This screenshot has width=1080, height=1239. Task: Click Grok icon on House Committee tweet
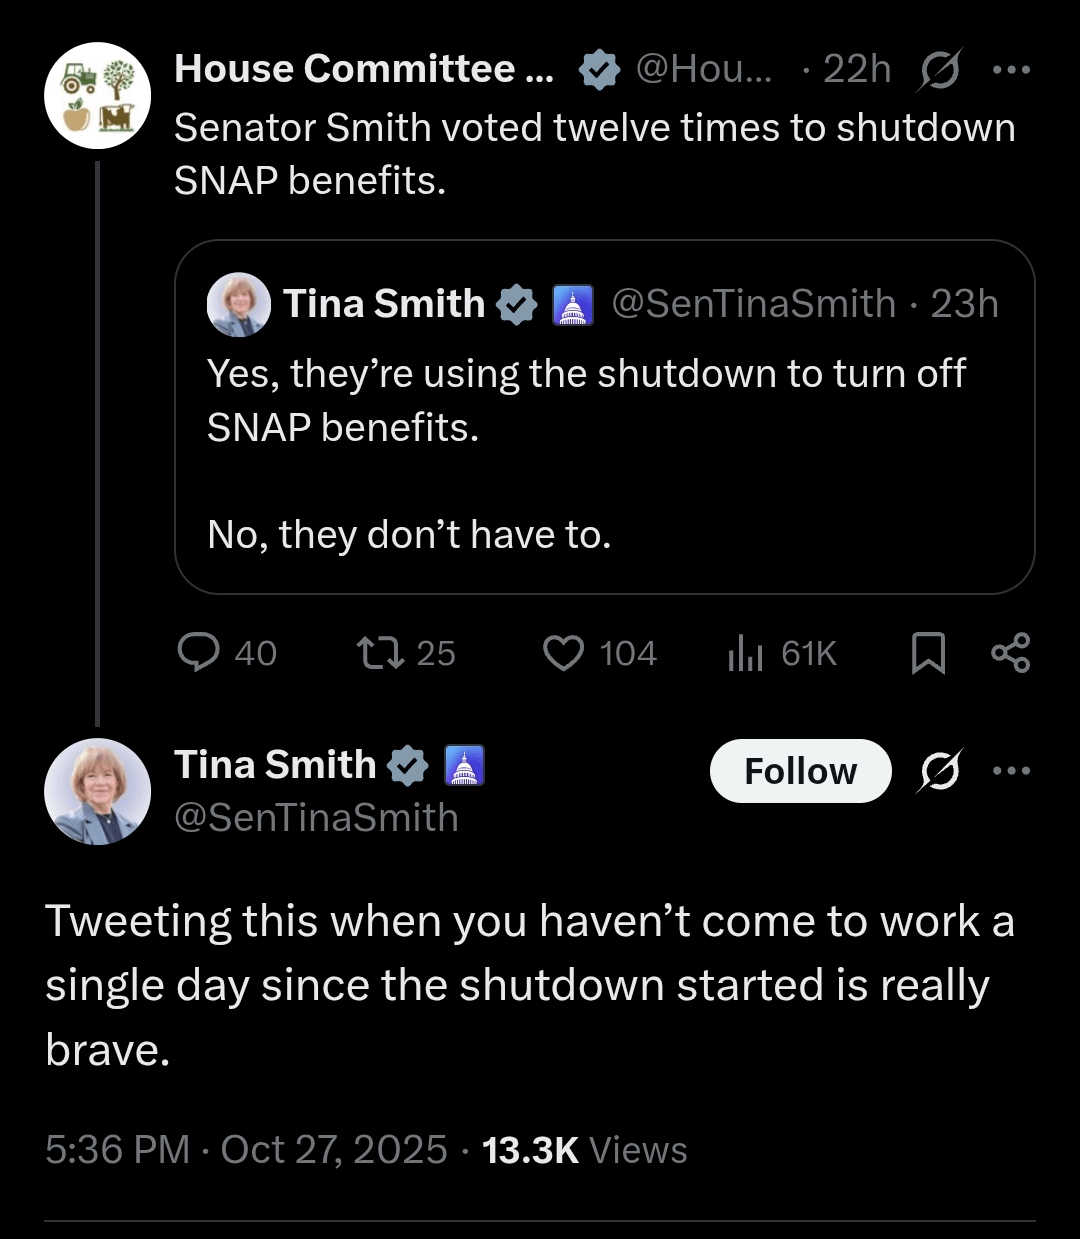coord(938,70)
